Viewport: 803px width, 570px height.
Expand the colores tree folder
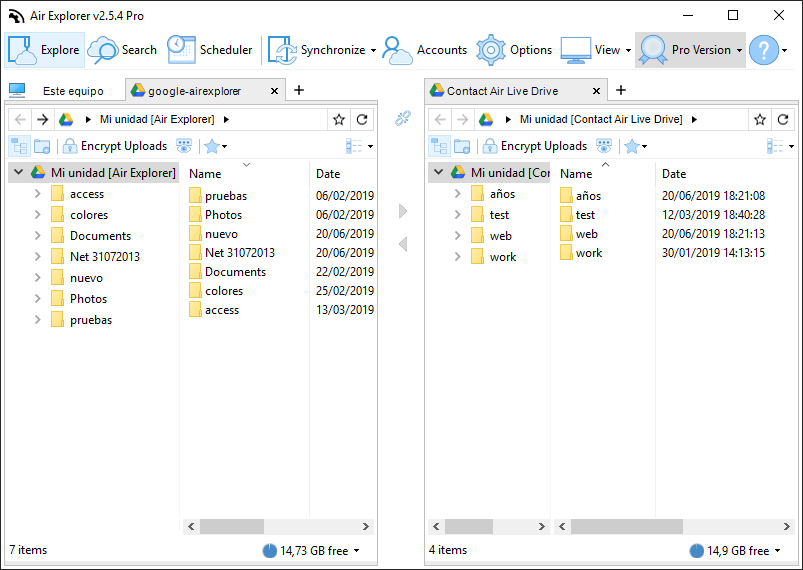coord(37,215)
